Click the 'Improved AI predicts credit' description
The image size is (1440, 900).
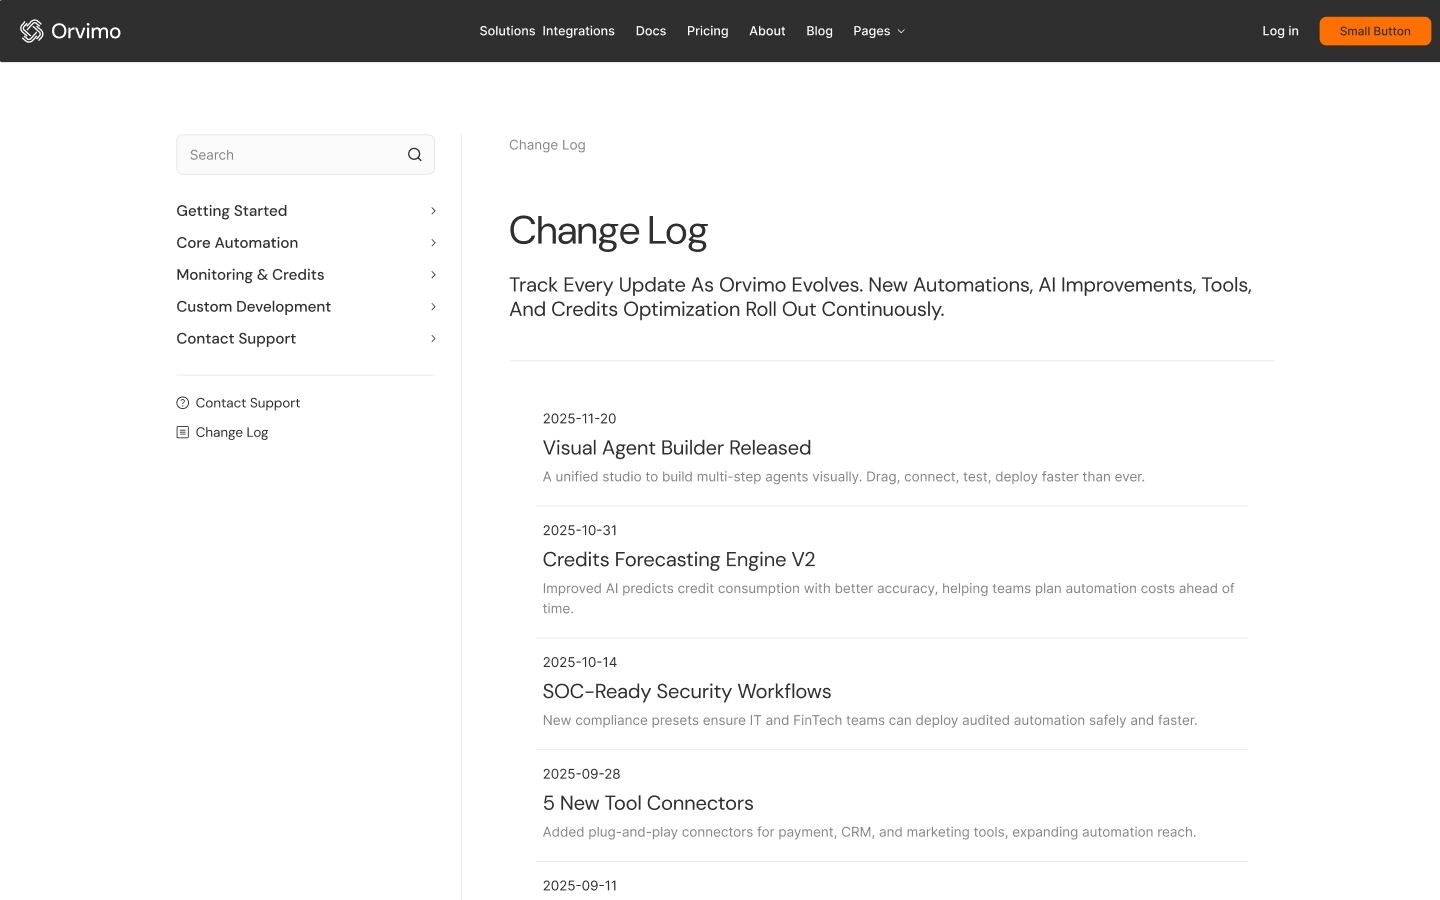tap(889, 598)
